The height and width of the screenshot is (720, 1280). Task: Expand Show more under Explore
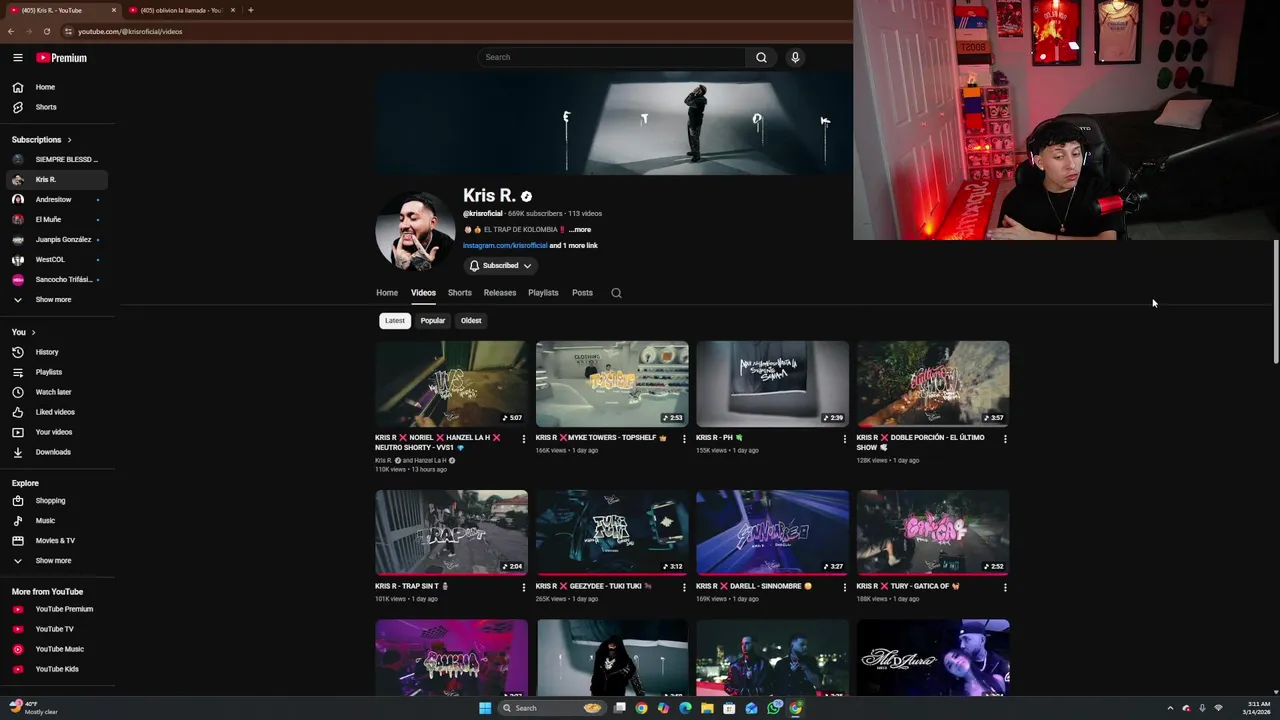pyautogui.click(x=56, y=561)
